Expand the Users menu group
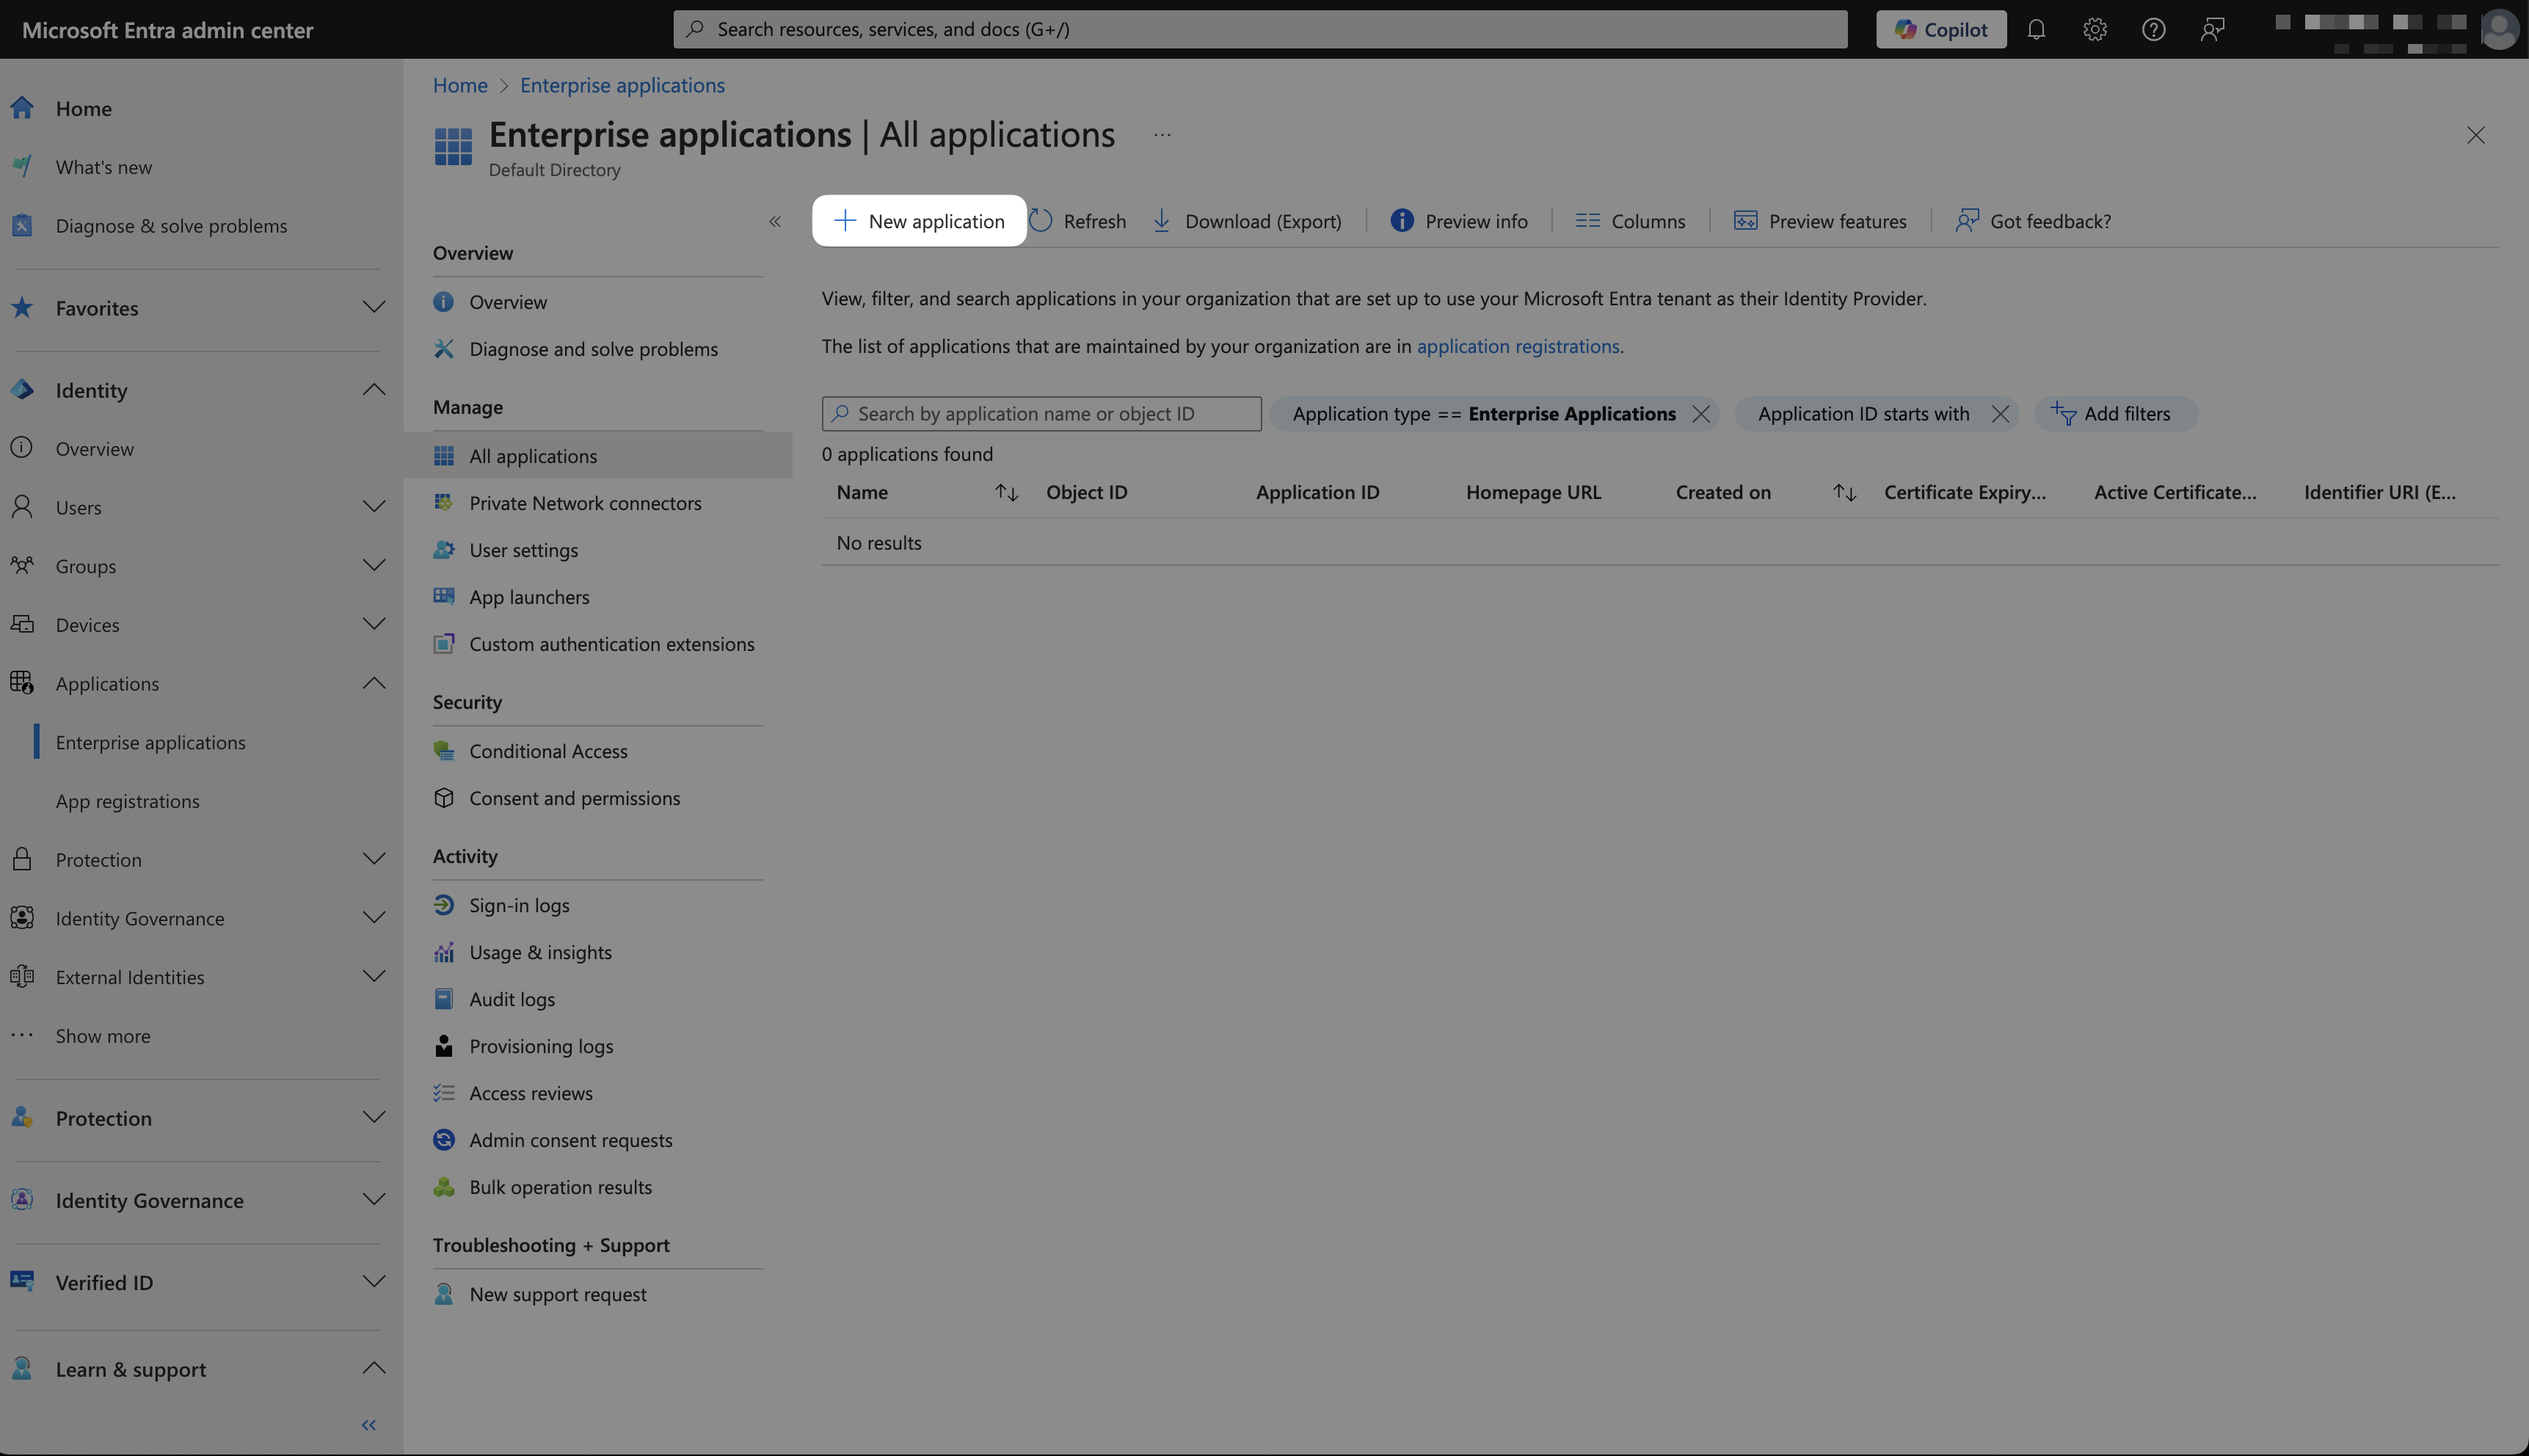Viewport: 2529px width, 1456px height. pos(373,507)
